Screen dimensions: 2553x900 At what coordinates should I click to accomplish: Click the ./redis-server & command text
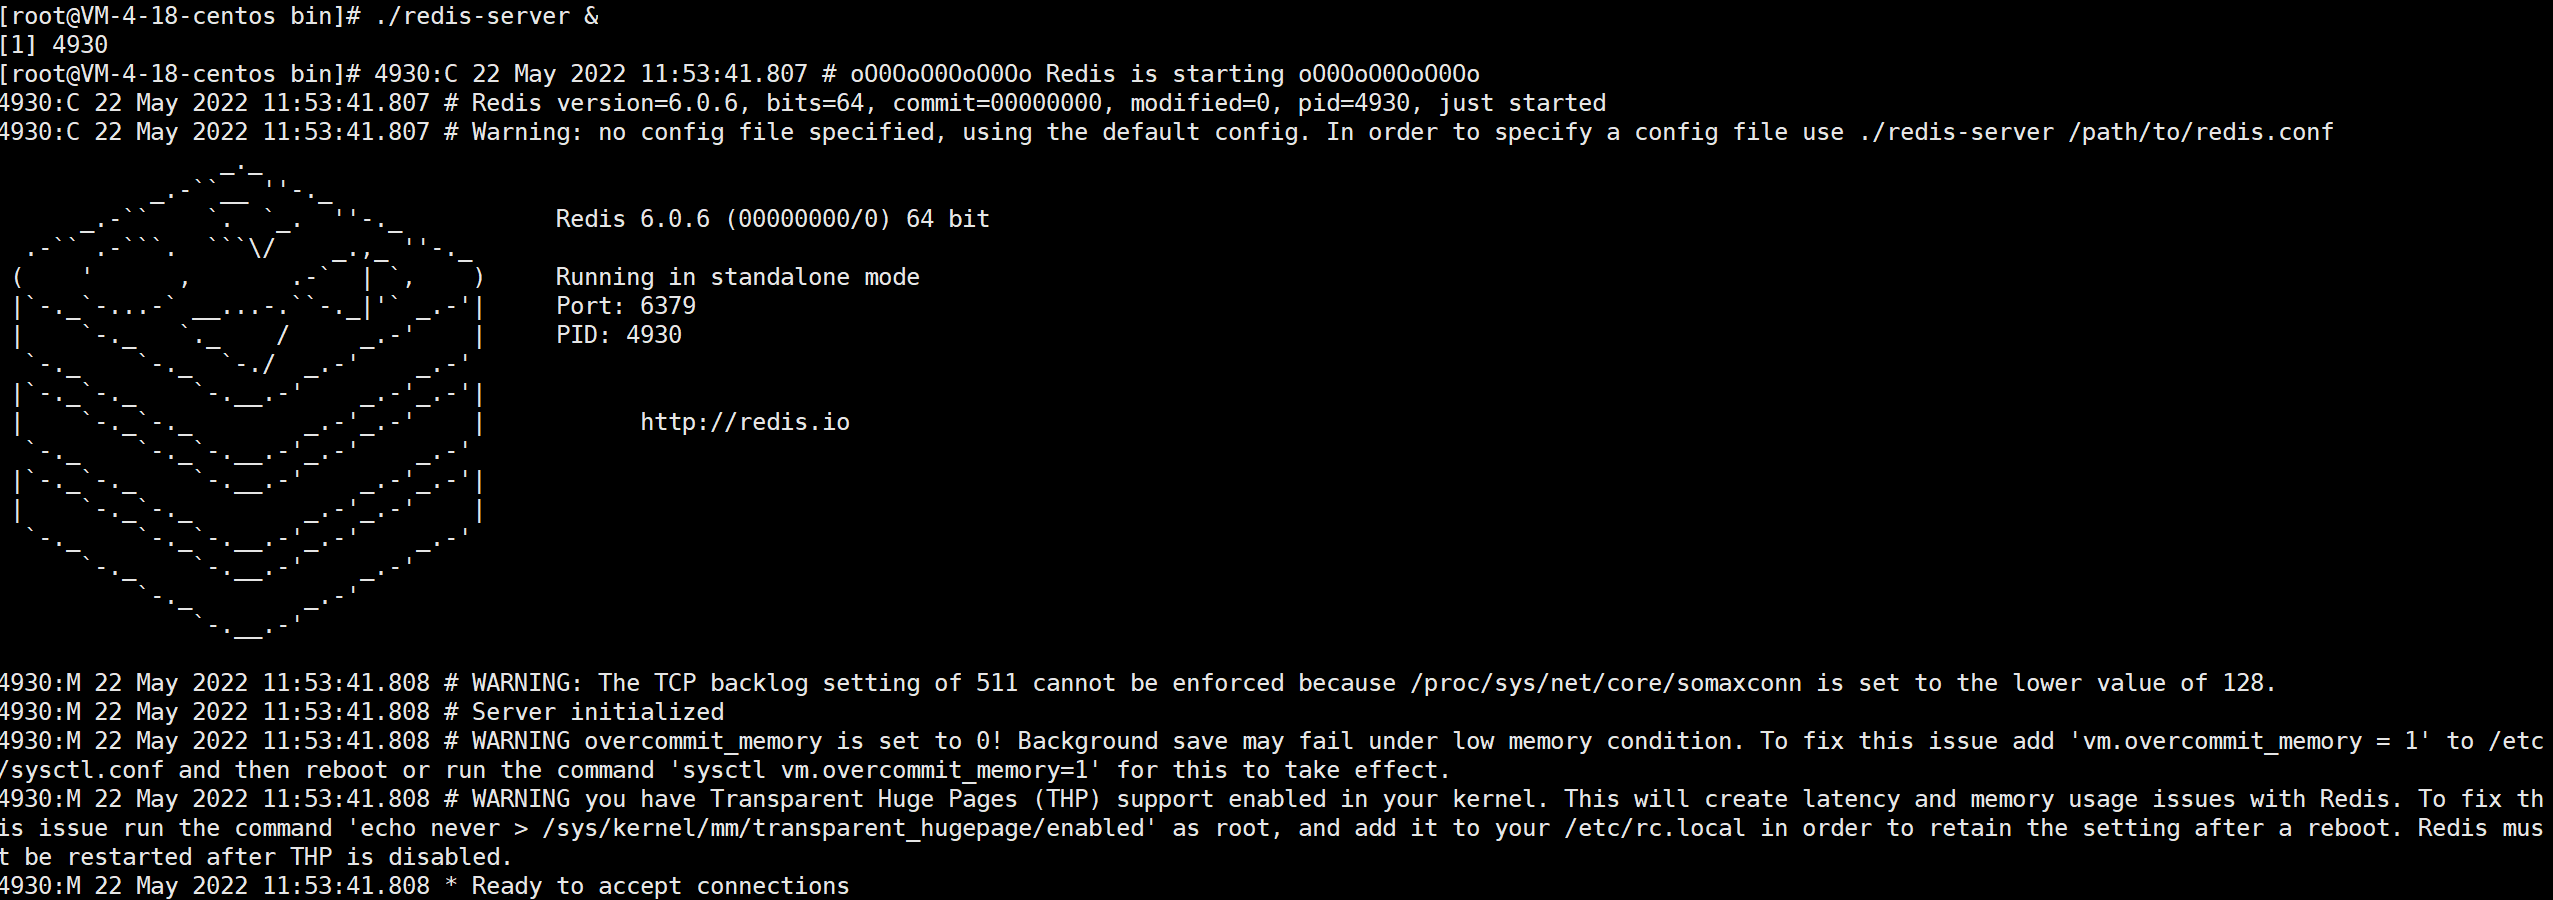(487, 16)
